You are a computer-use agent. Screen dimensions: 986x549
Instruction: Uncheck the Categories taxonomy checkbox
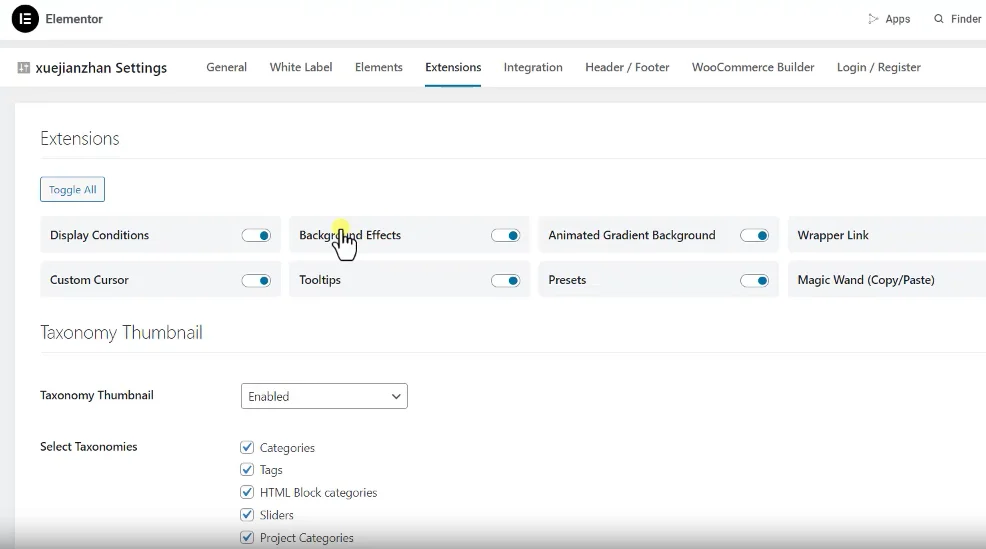click(x=247, y=448)
